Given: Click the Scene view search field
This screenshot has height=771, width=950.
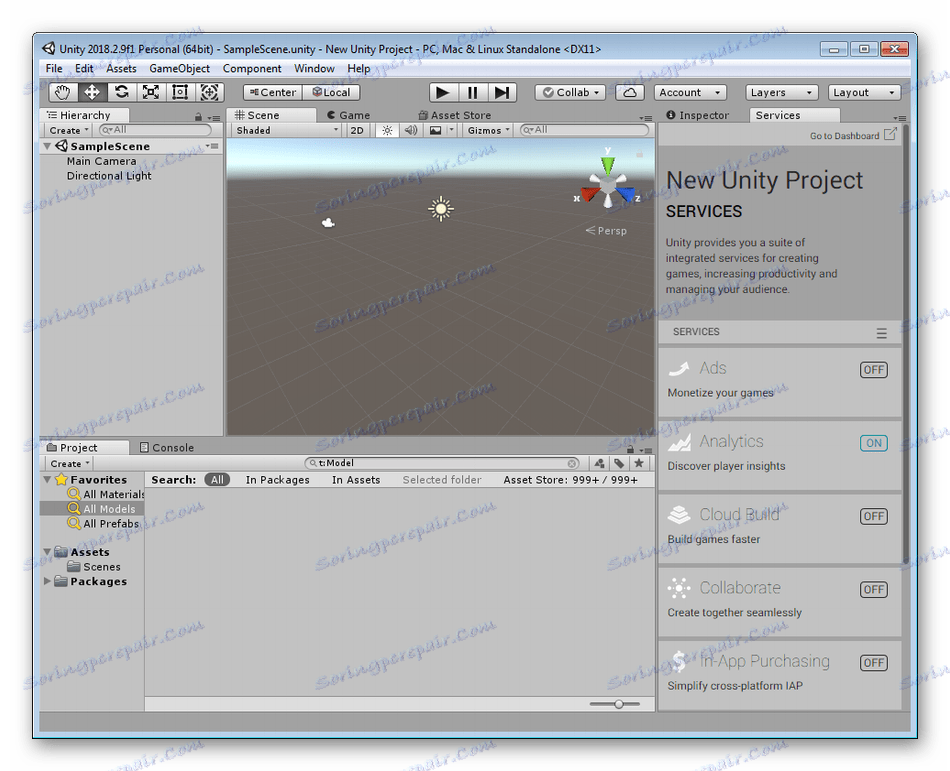Looking at the screenshot, I should [x=585, y=130].
